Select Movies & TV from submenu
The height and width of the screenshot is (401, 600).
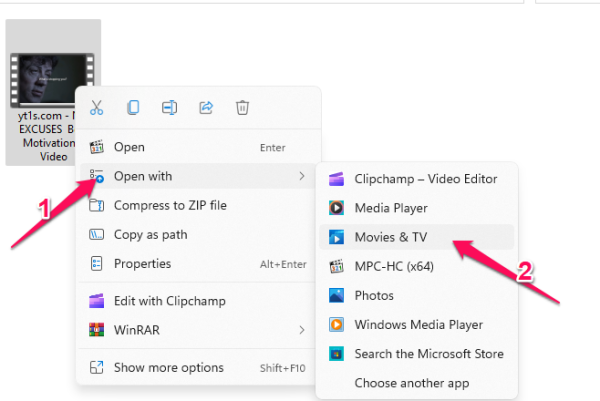click(390, 238)
